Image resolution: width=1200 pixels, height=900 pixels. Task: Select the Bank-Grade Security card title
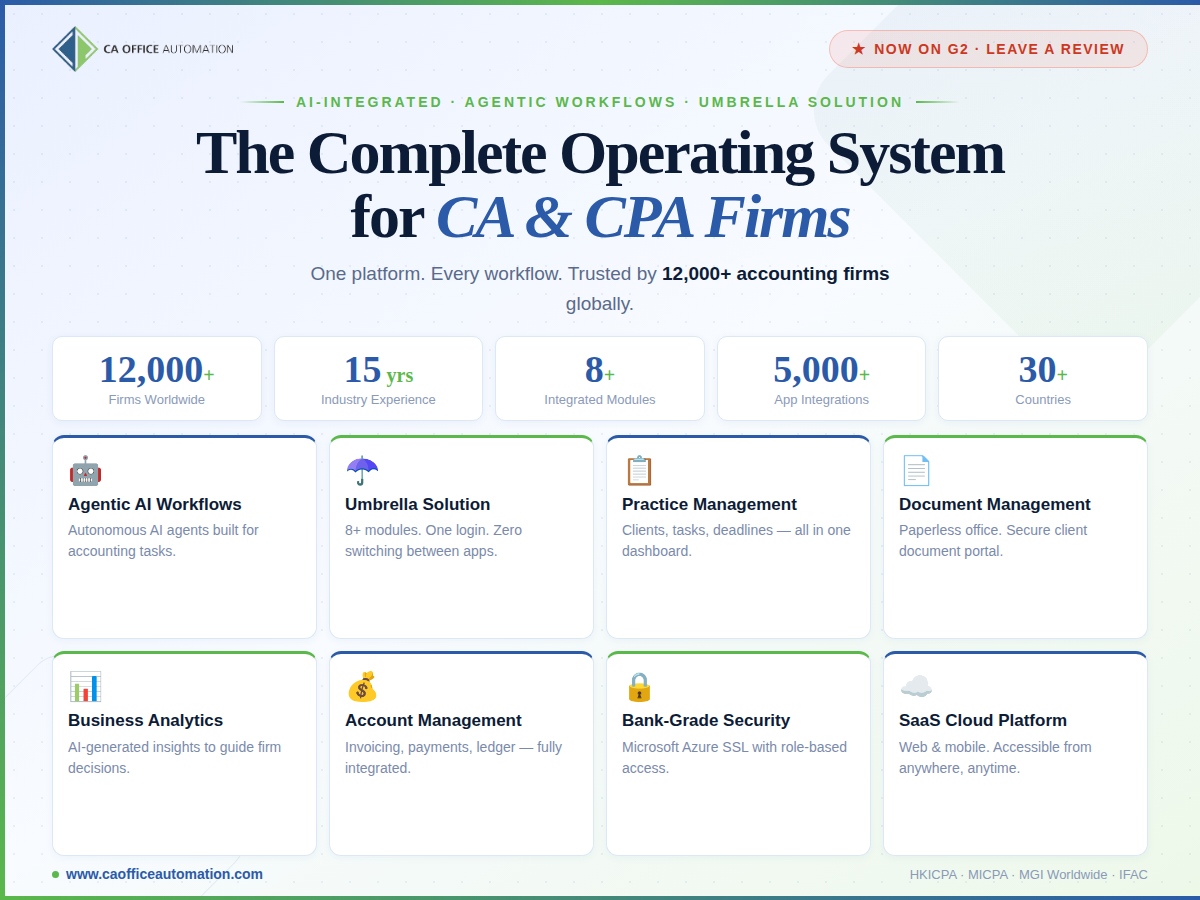pyautogui.click(x=706, y=720)
